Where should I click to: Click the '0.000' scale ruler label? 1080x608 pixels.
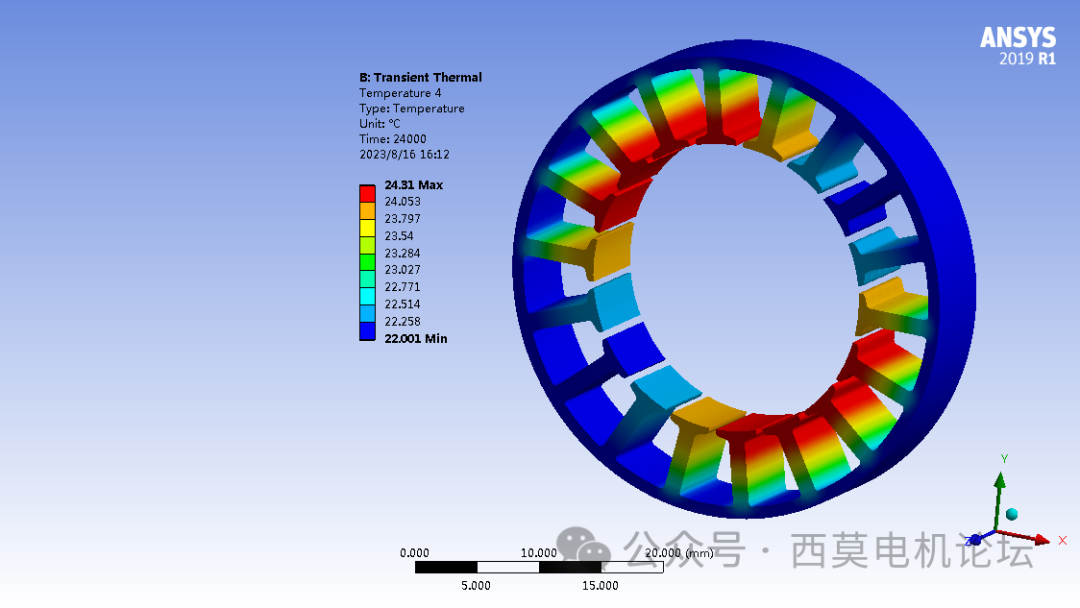coord(415,553)
